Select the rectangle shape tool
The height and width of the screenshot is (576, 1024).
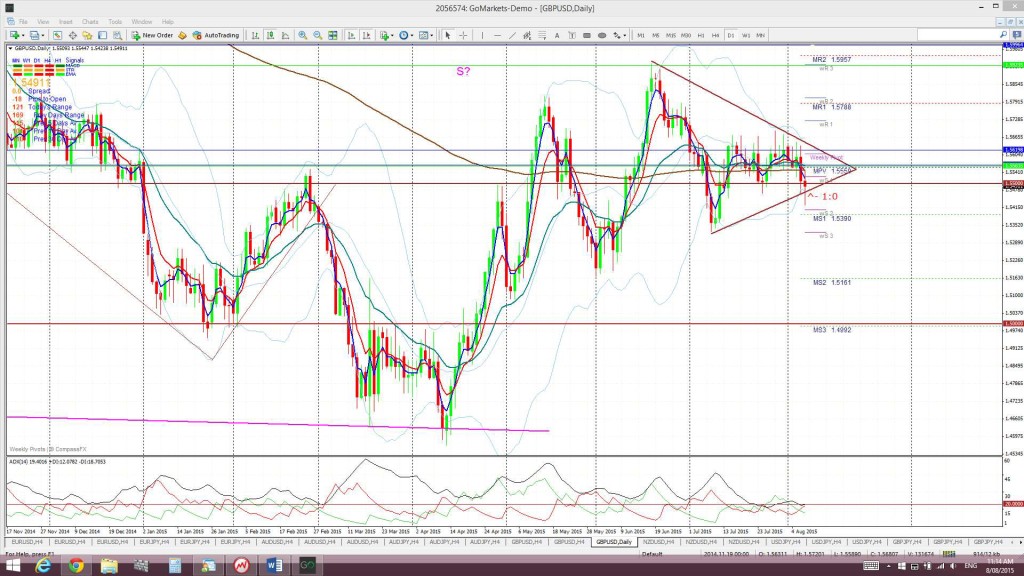coord(586,35)
